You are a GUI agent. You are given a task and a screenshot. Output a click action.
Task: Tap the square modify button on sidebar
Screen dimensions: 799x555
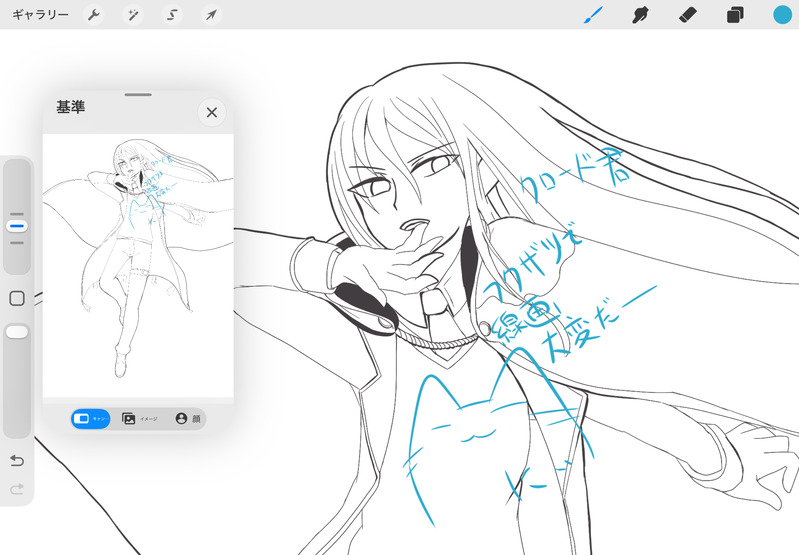[x=17, y=298]
